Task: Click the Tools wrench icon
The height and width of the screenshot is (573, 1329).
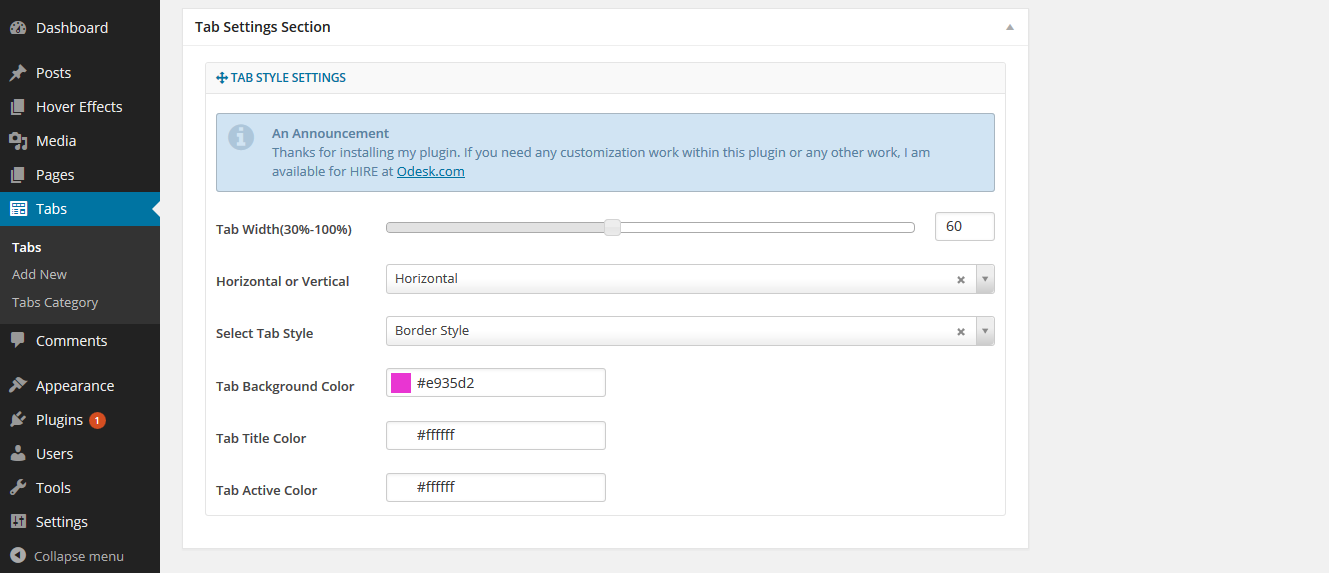Action: [x=18, y=488]
